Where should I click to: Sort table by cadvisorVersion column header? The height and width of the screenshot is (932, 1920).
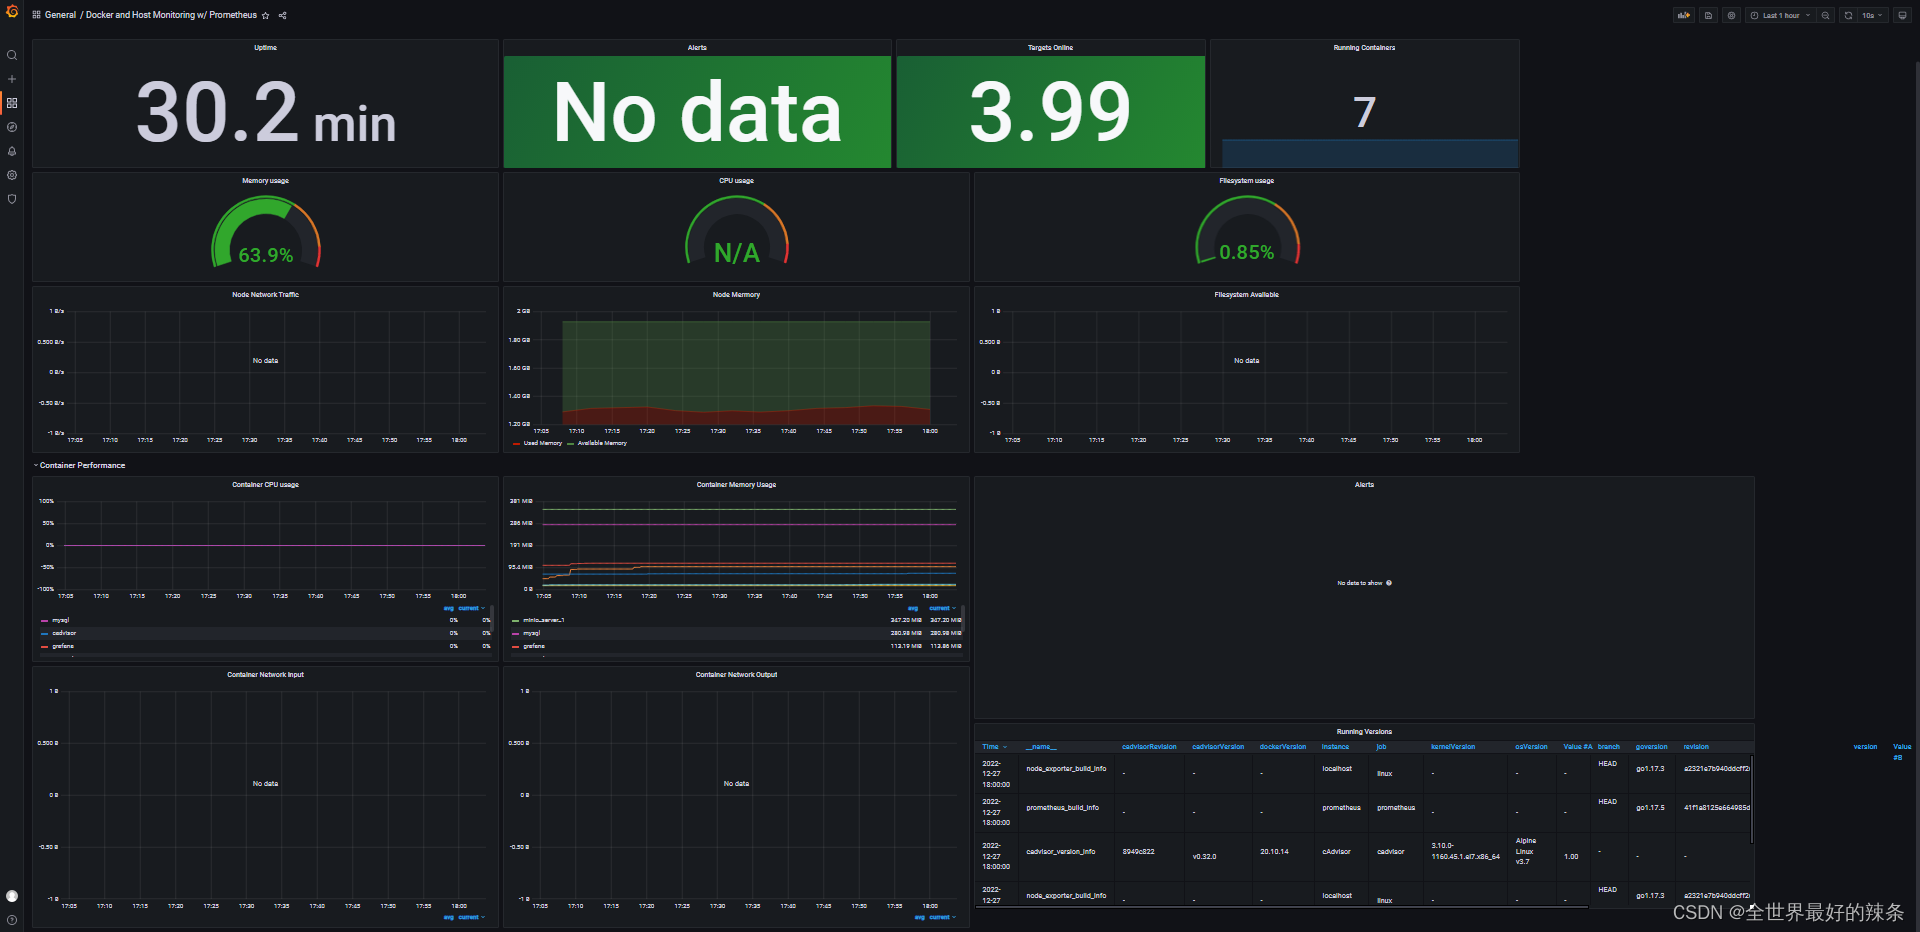click(x=1218, y=747)
